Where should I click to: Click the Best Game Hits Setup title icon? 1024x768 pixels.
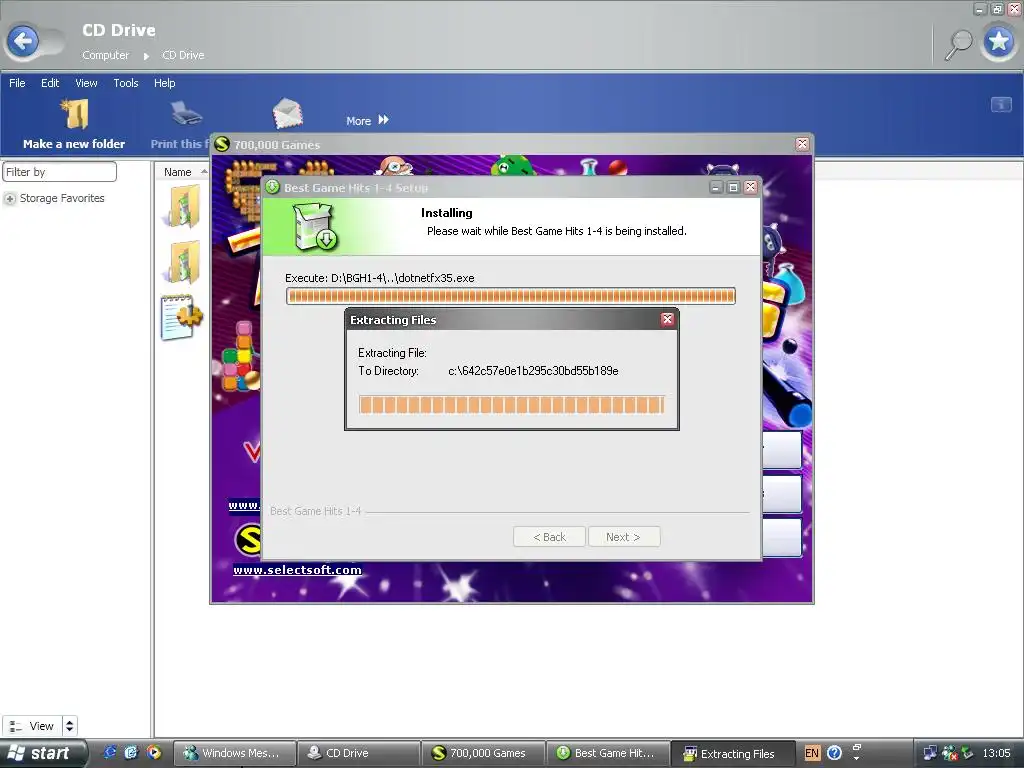pyautogui.click(x=272, y=187)
